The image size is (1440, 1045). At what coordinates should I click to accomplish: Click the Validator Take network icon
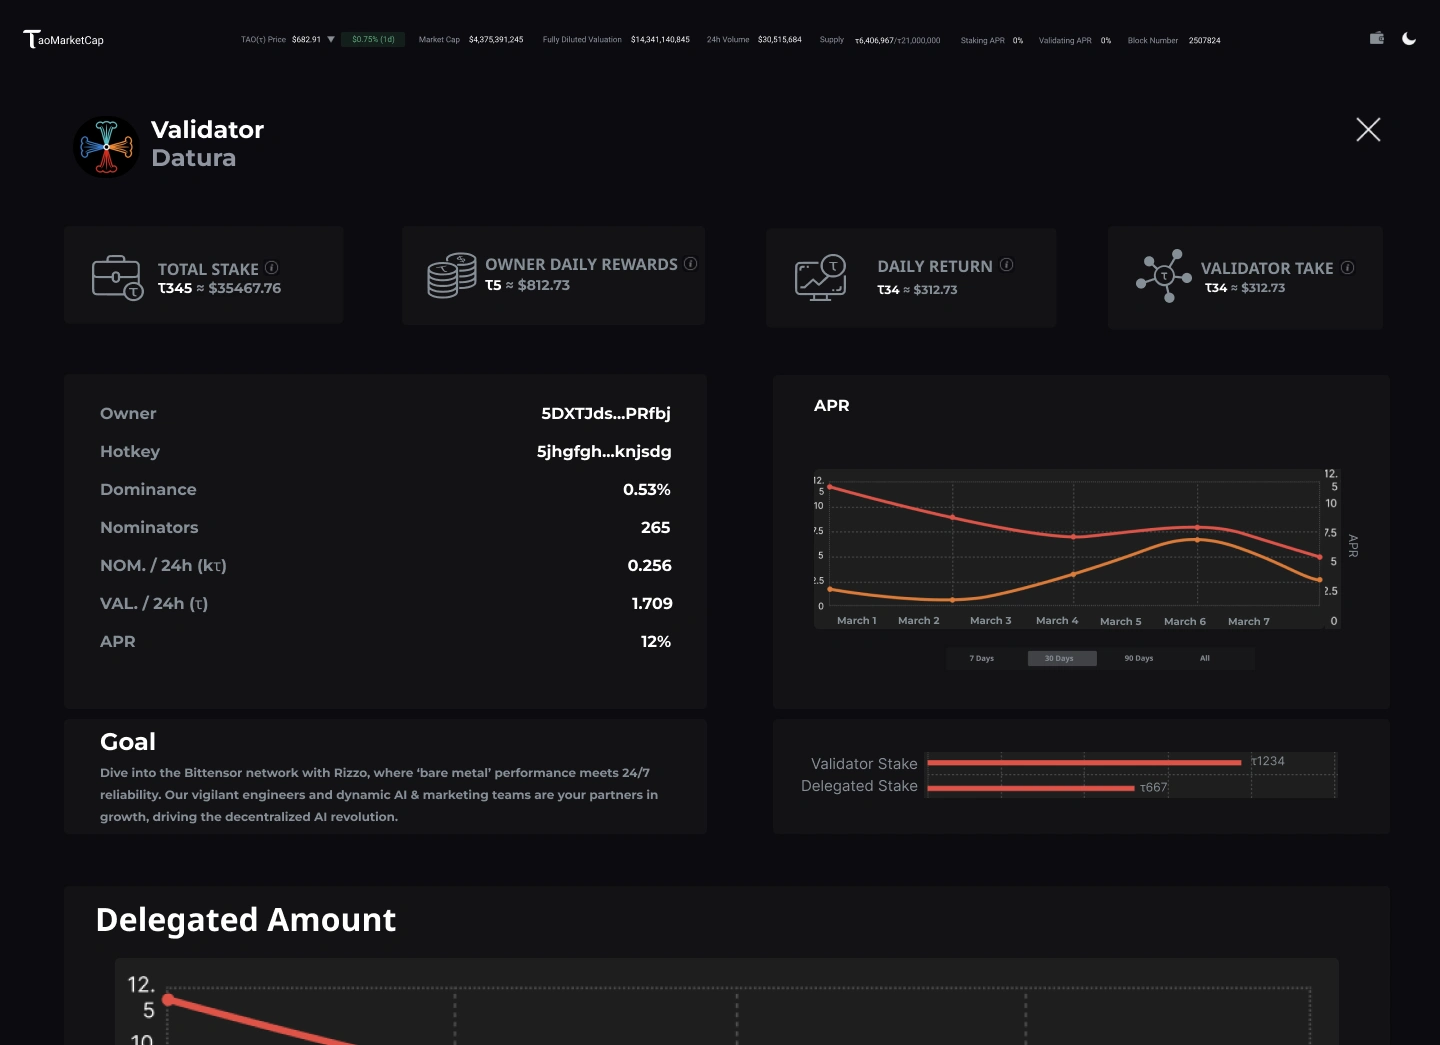pyautogui.click(x=1163, y=276)
